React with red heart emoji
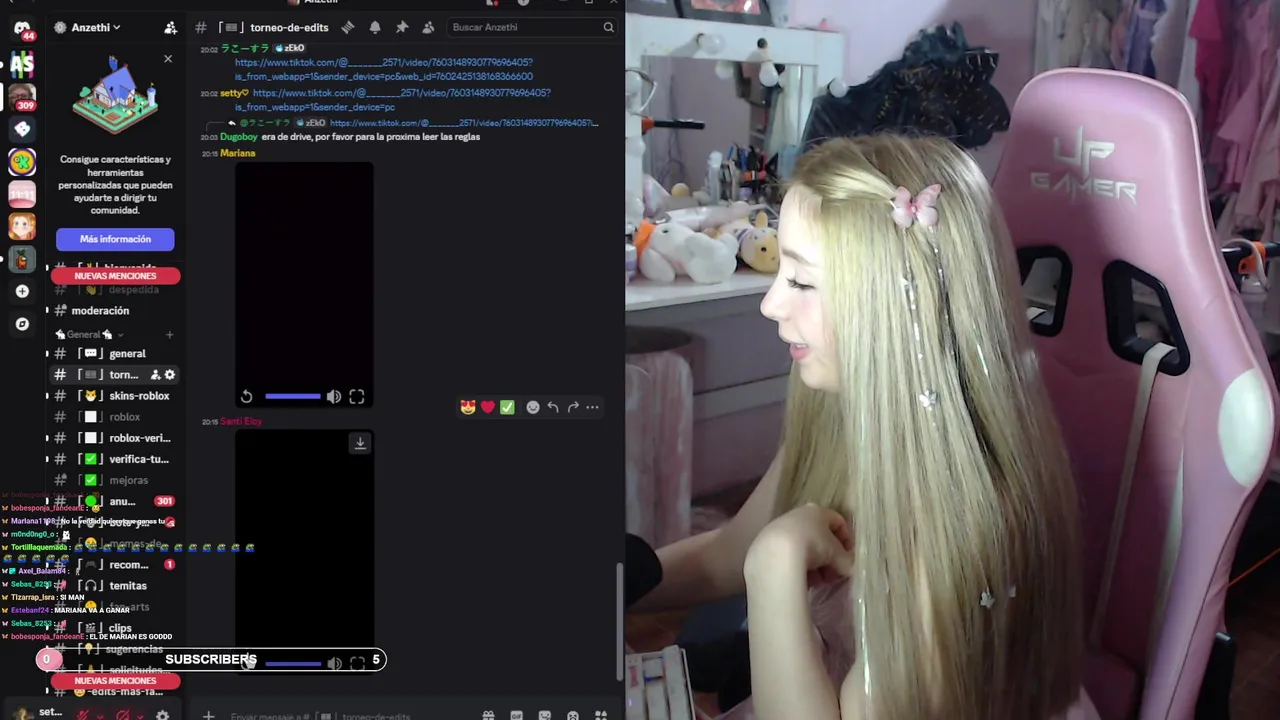The image size is (1280, 720). 488,407
